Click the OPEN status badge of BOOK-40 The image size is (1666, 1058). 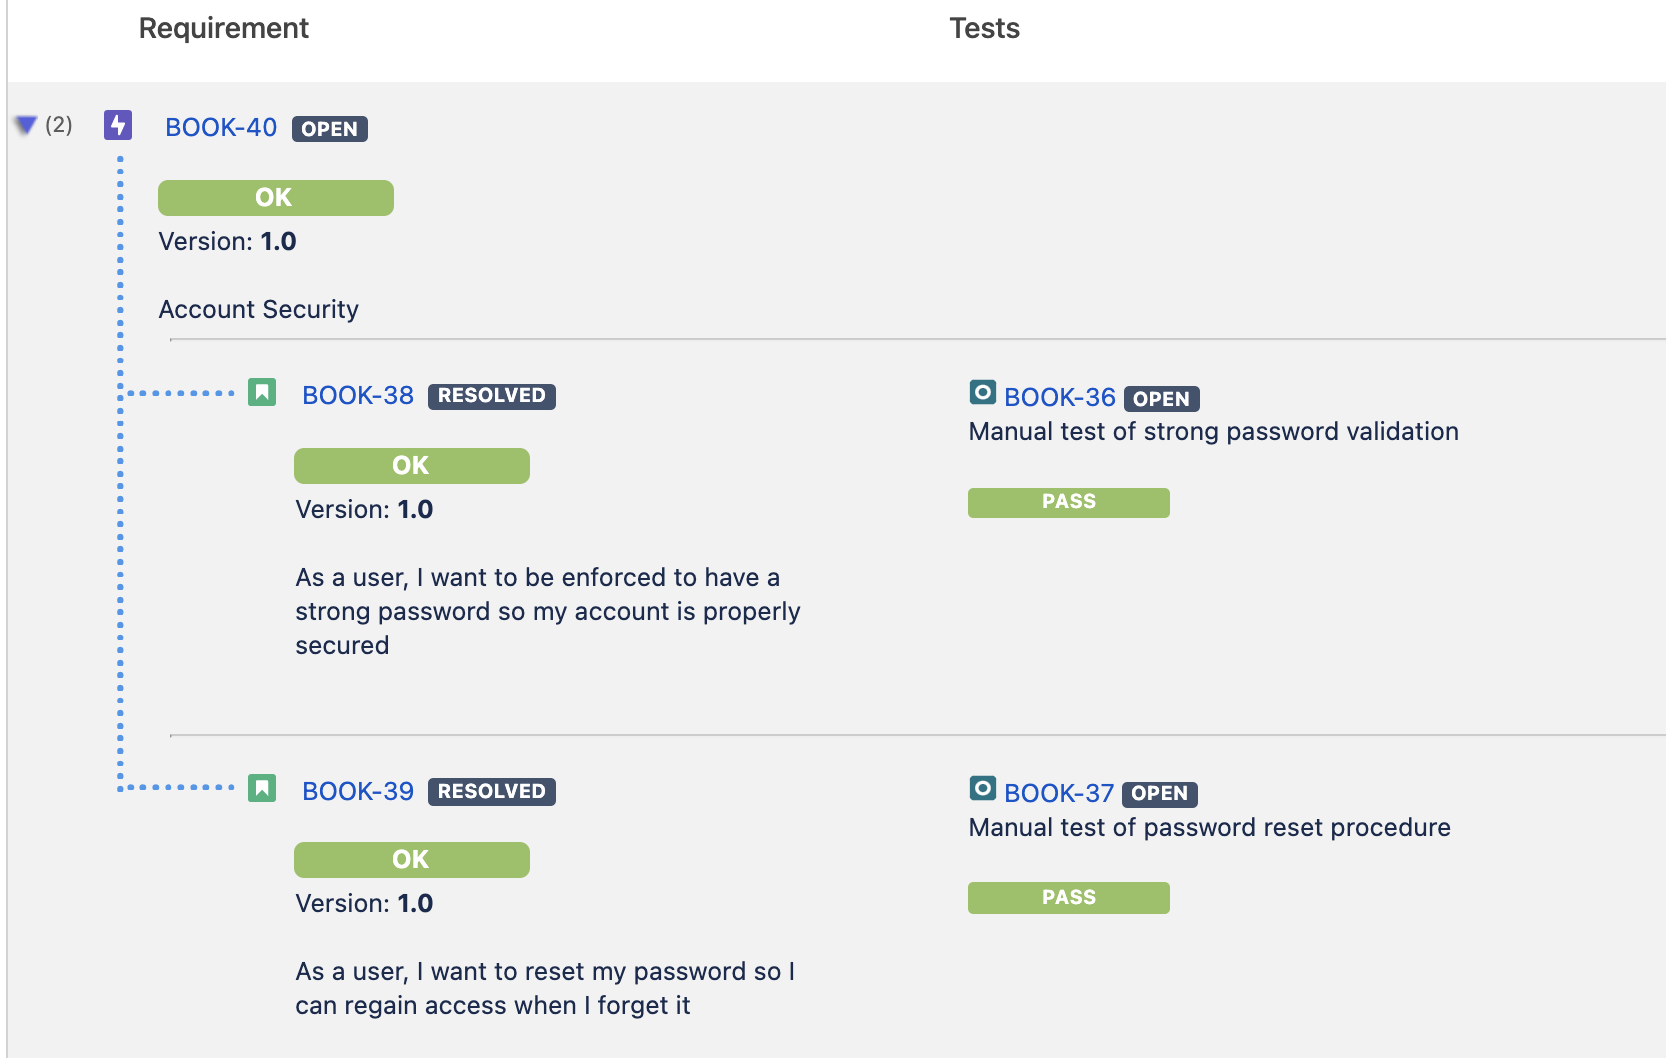coord(330,129)
